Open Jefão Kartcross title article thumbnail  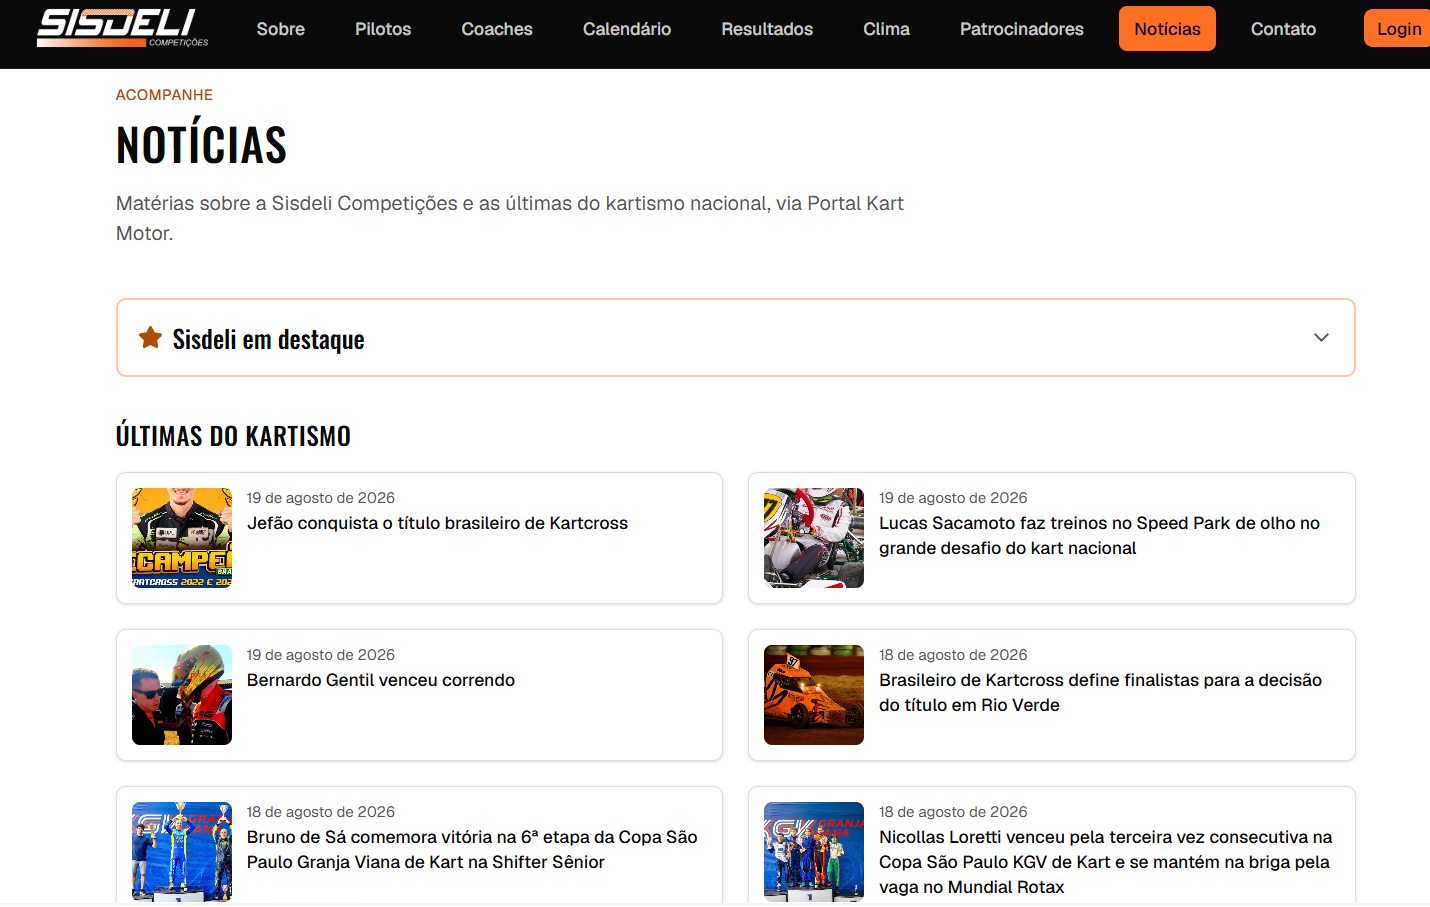point(182,538)
